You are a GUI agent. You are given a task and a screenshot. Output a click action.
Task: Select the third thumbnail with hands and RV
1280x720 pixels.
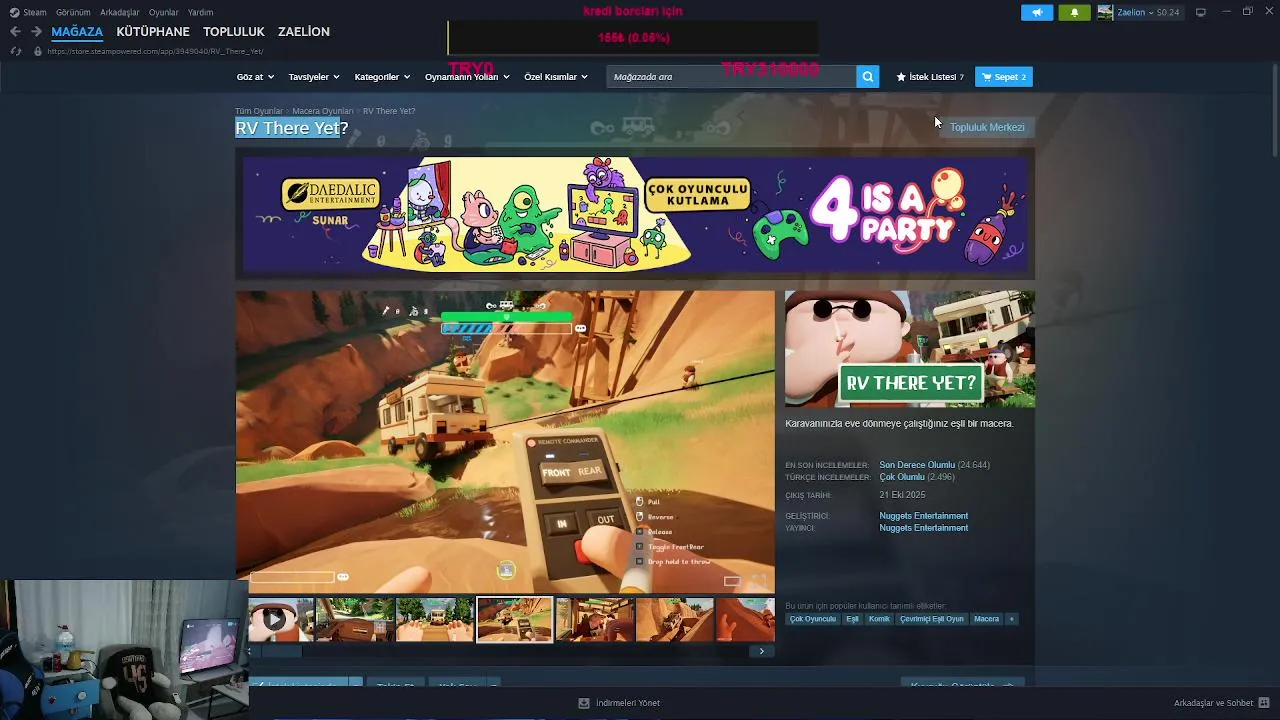pyautogui.click(x=435, y=619)
